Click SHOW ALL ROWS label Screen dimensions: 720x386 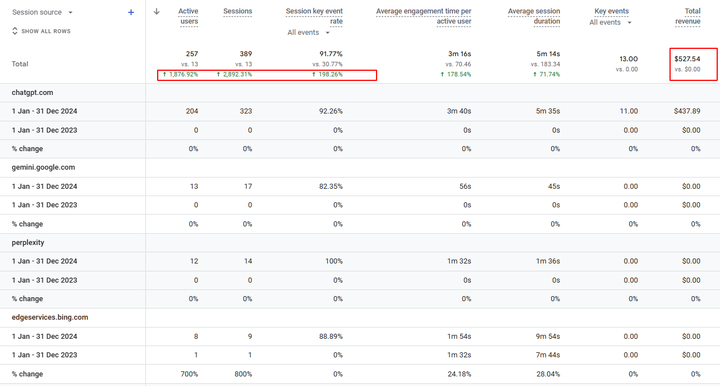click(x=46, y=31)
